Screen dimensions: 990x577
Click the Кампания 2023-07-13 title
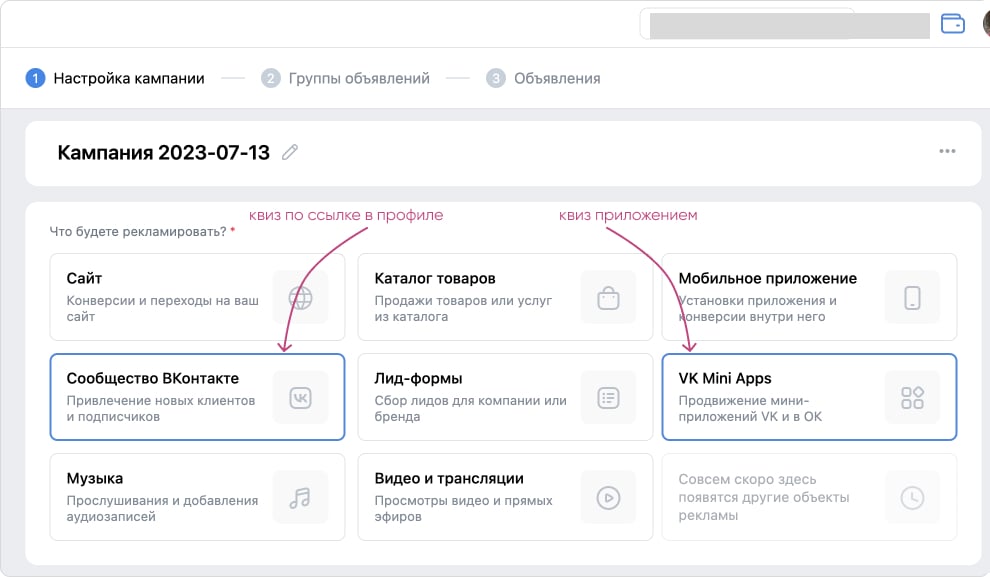[x=163, y=153]
